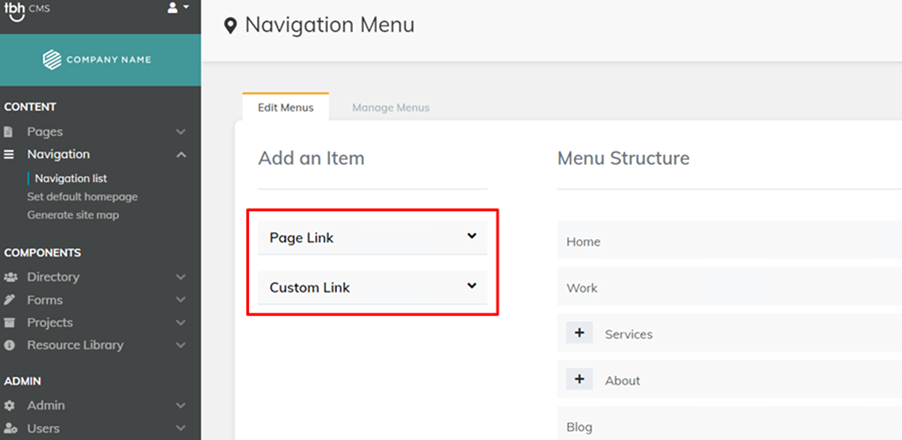The image size is (902, 440).
Task: Click the Admin gear icon
Action: click(x=9, y=405)
